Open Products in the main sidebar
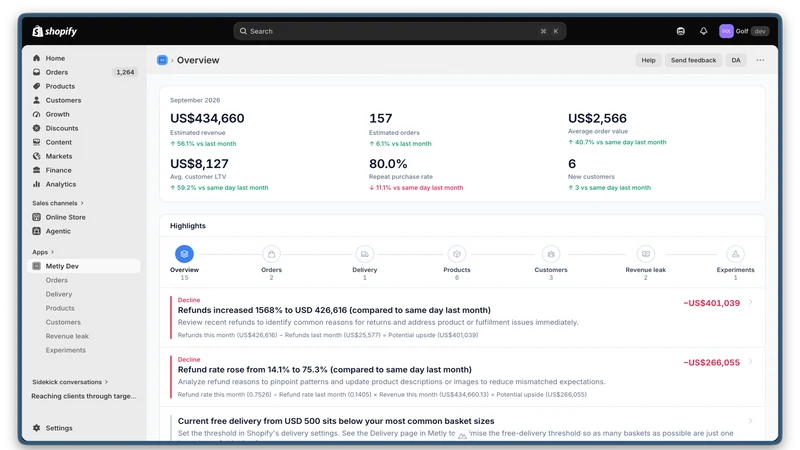Viewport: 800px width, 450px height. pos(60,86)
